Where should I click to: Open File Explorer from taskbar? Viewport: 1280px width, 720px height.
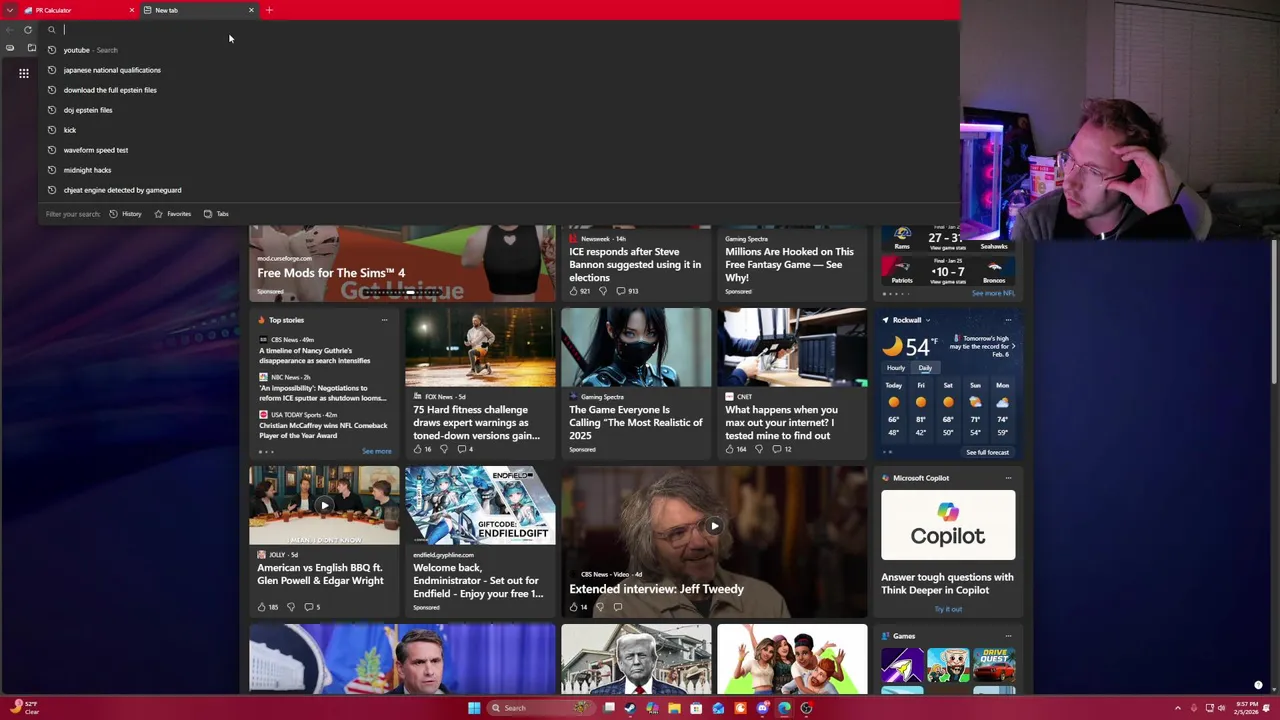tap(674, 708)
